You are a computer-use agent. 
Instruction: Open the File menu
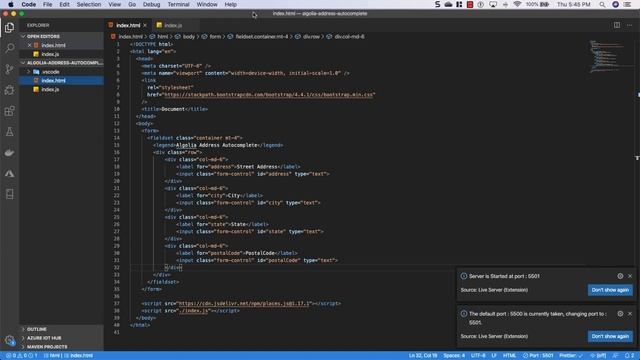[47, 4]
